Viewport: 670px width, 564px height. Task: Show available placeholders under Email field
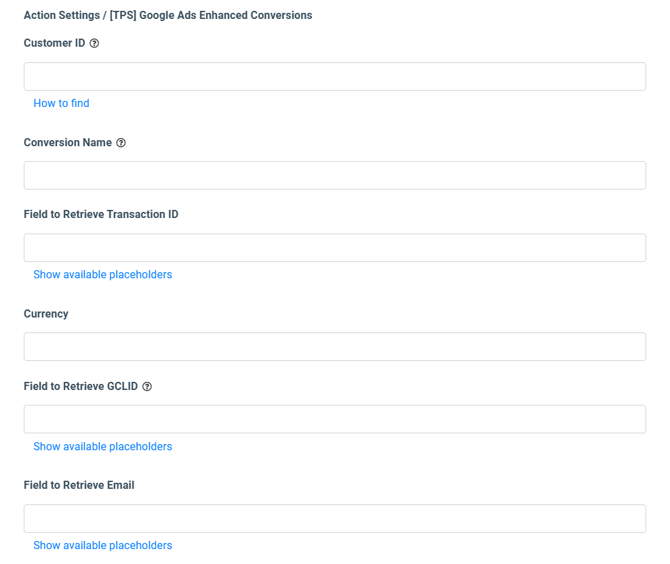click(102, 546)
